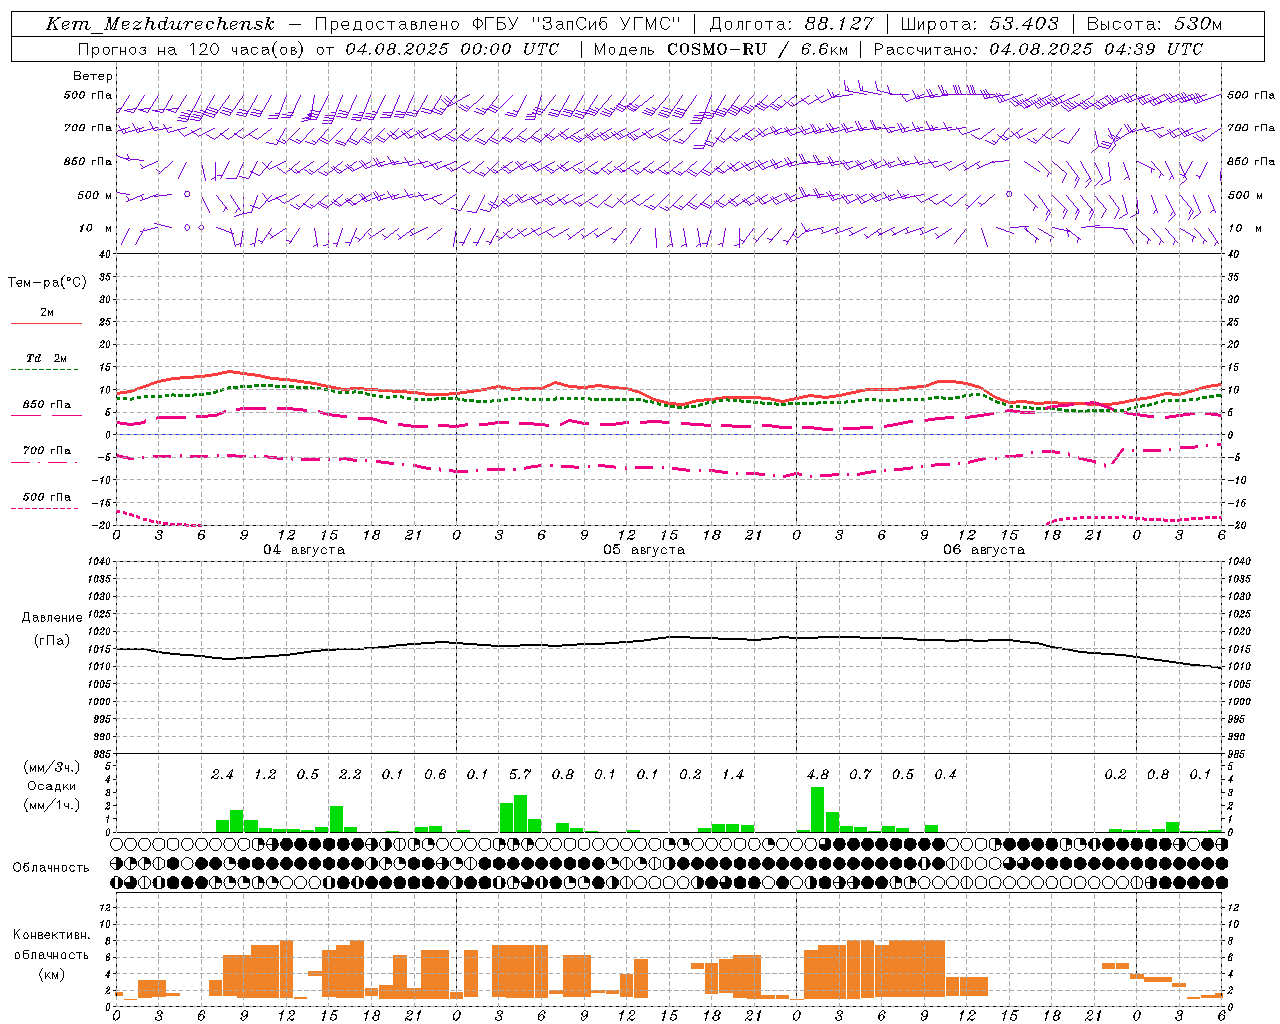Click the 0.6 precipitation total value
This screenshot has height=1024, width=1280.
[435, 774]
